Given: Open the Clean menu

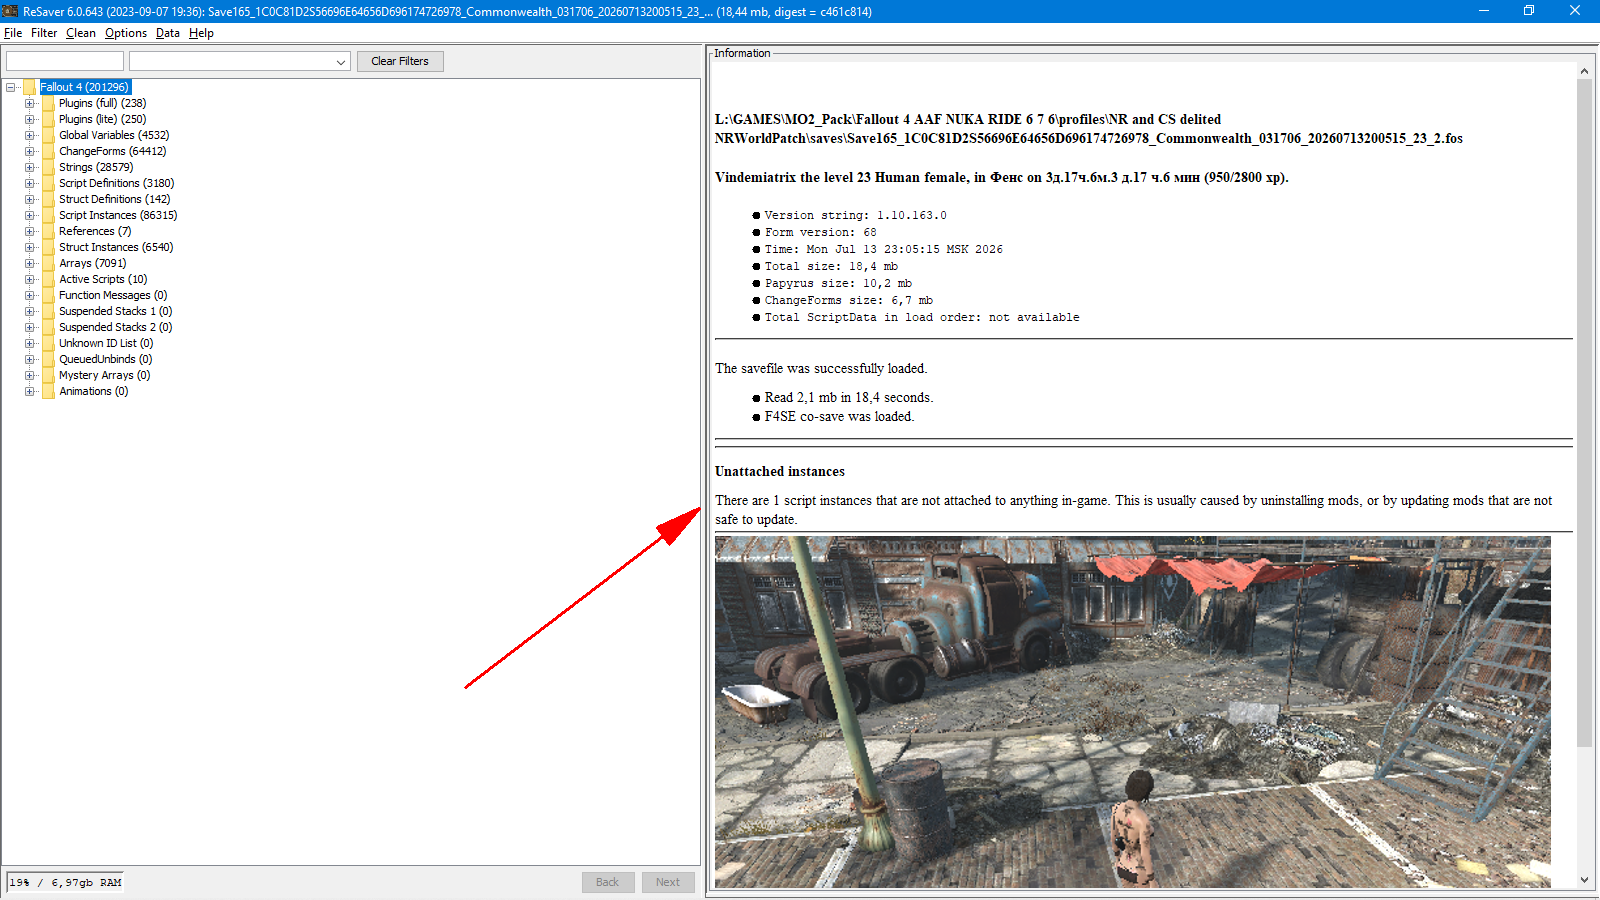Looking at the screenshot, I should click(81, 33).
